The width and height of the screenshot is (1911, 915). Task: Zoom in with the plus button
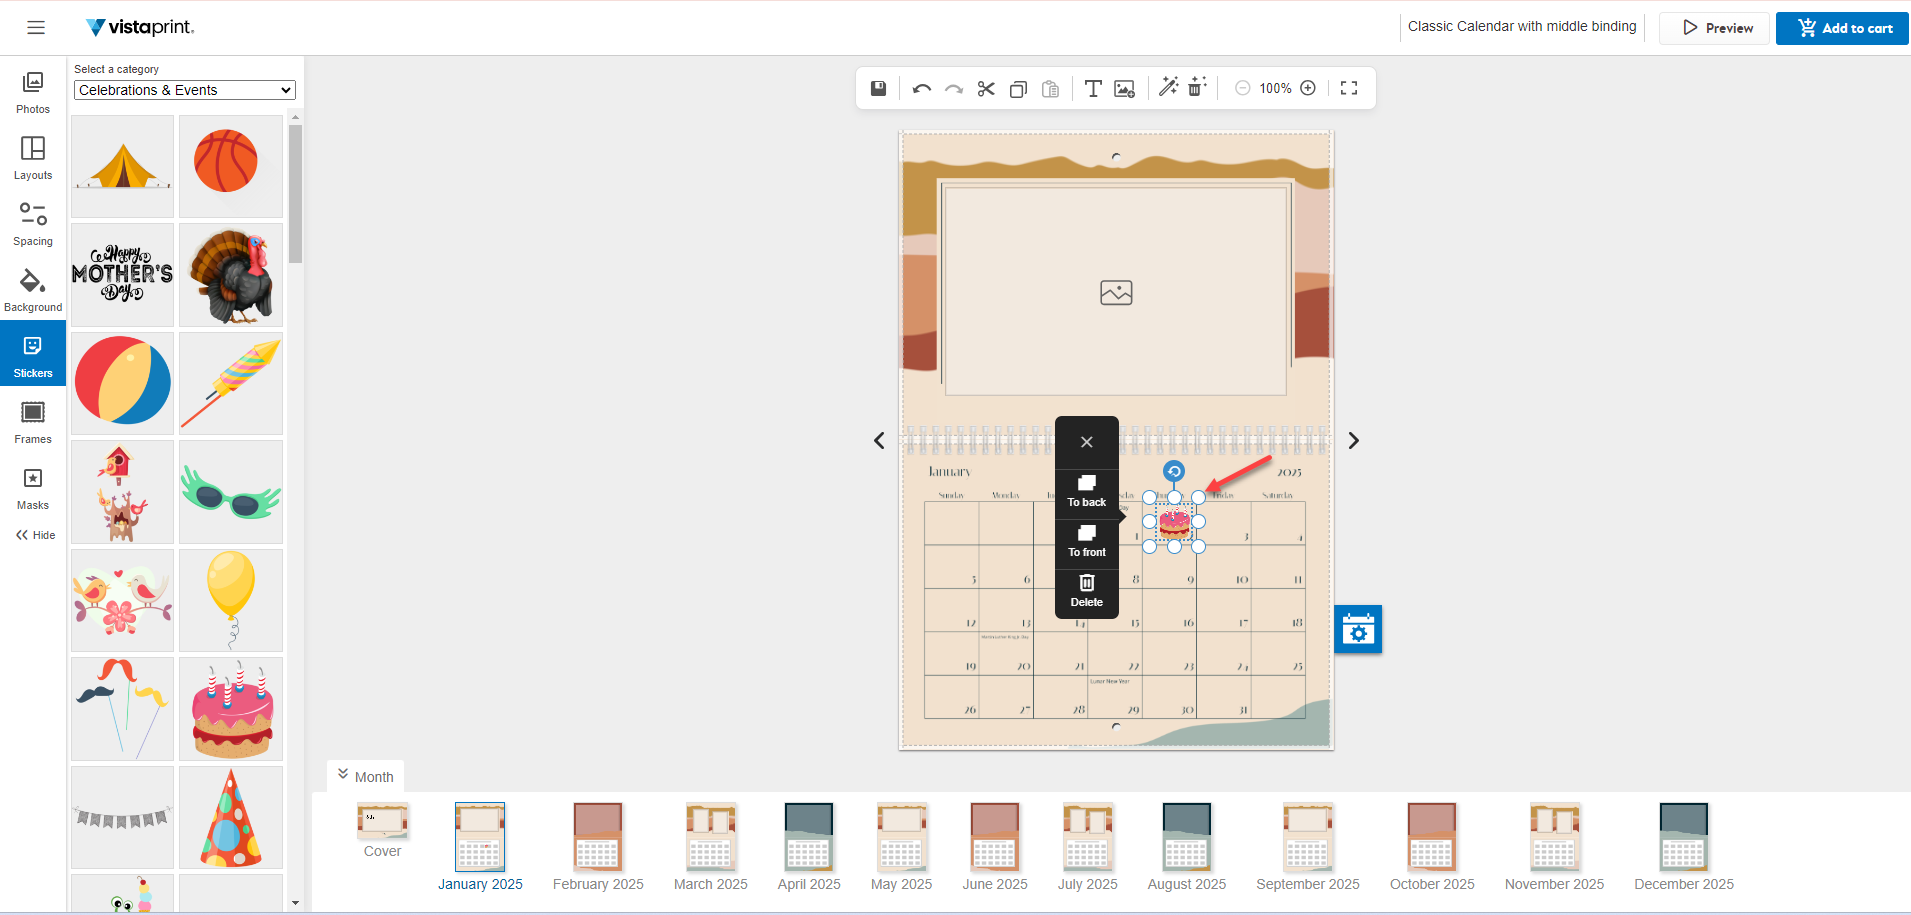pyautogui.click(x=1308, y=88)
